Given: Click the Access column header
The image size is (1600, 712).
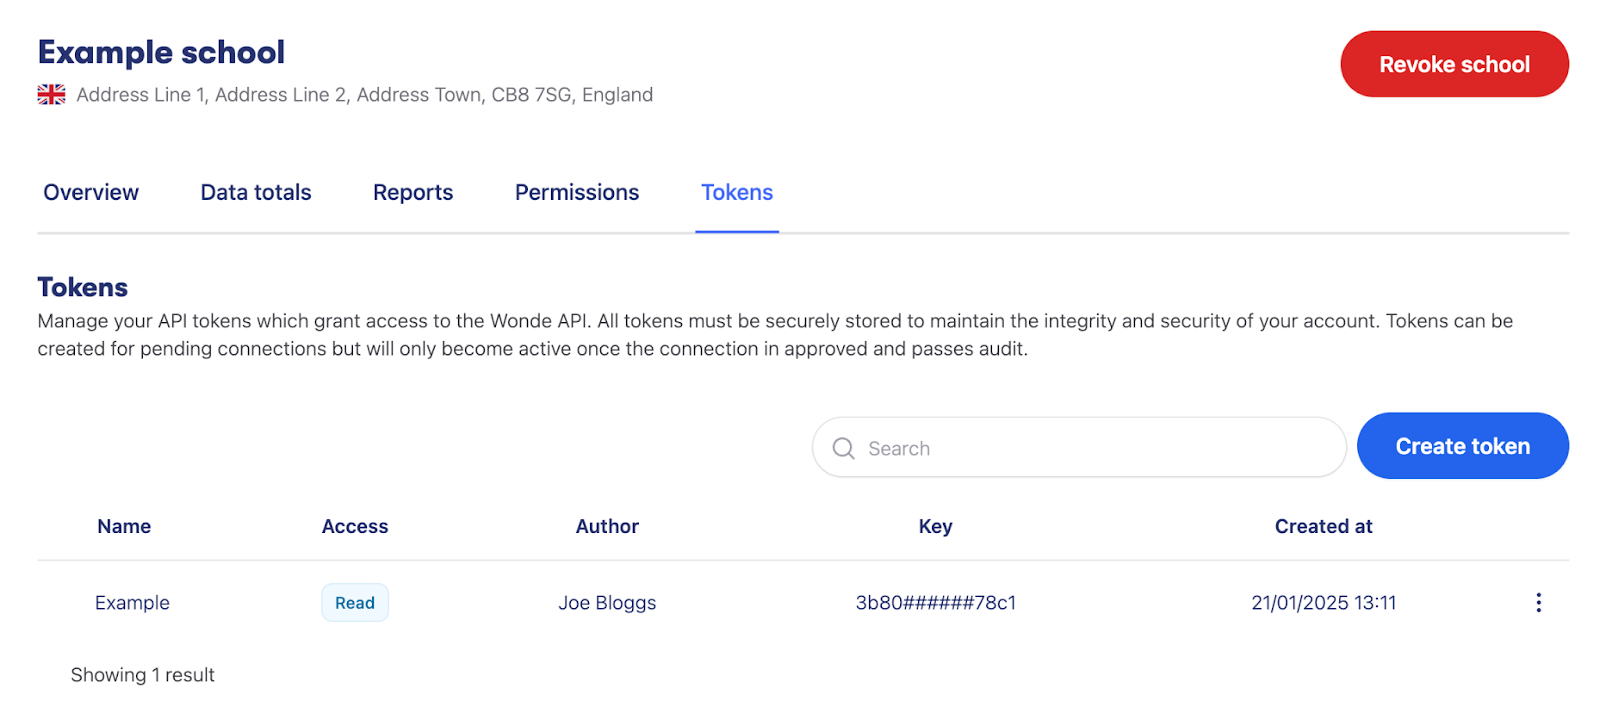Looking at the screenshot, I should [x=355, y=526].
